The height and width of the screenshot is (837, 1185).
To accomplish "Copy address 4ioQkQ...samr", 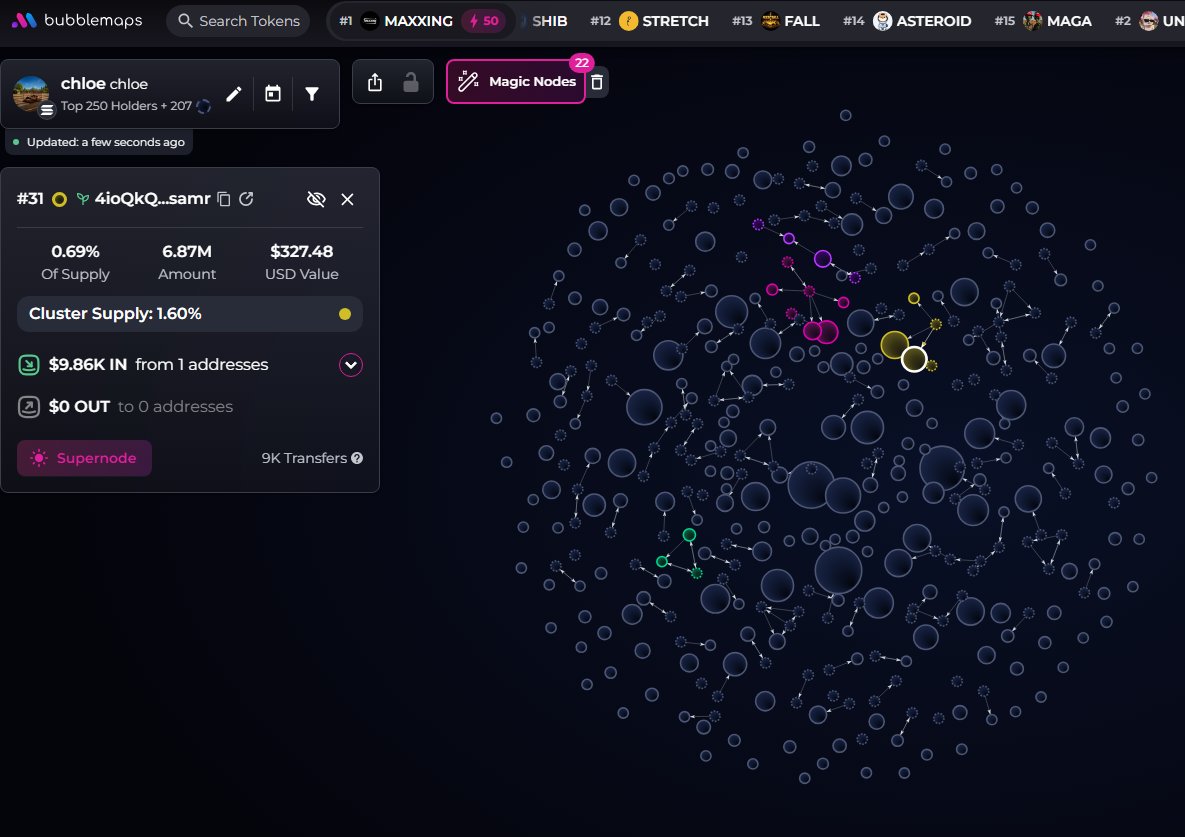I will pos(224,199).
